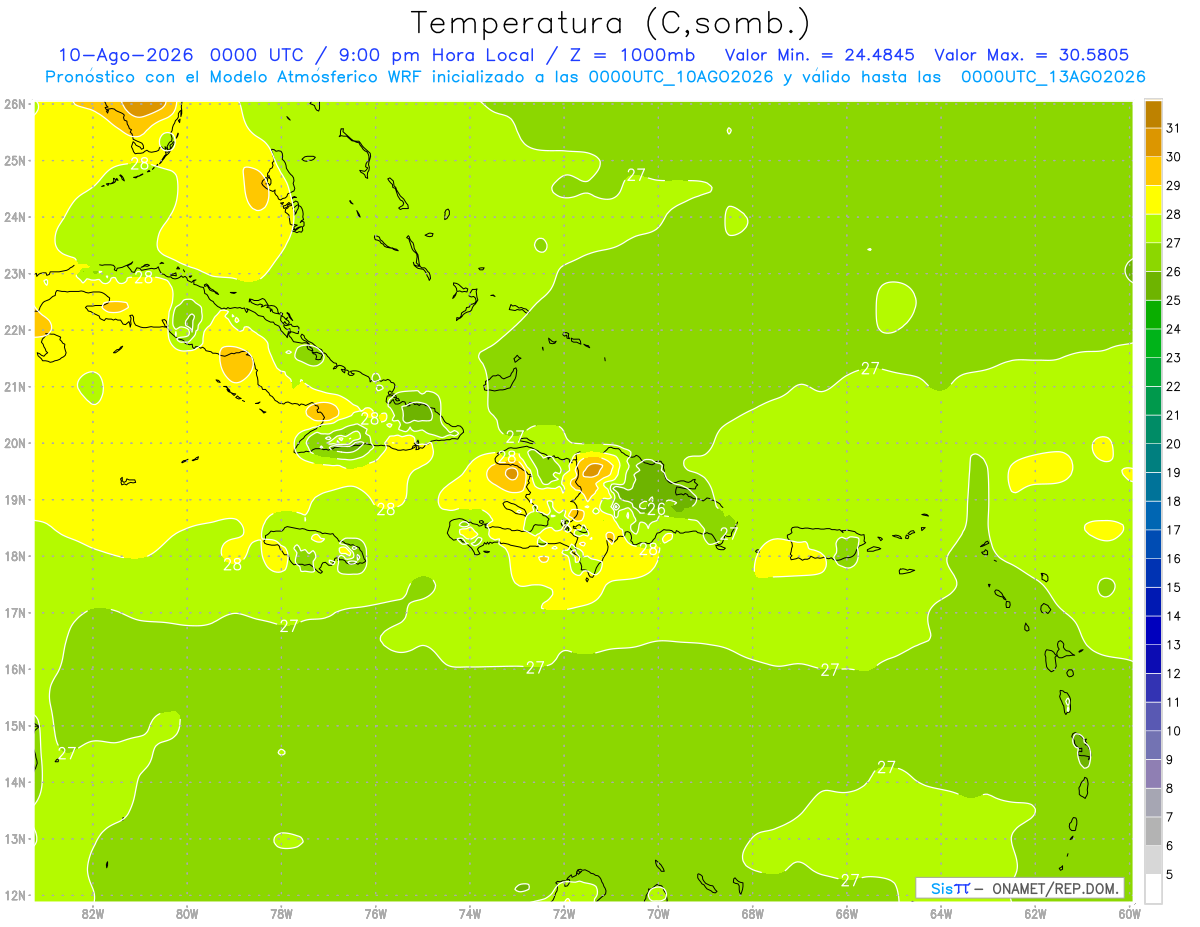Click the '18N' latitude axis label
This screenshot has width=1200, height=927.
coord(14,556)
